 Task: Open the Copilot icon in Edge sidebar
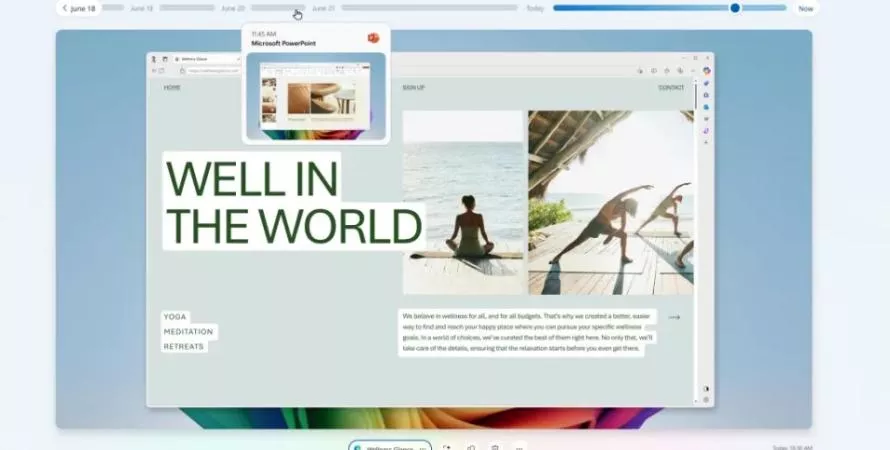click(x=707, y=71)
